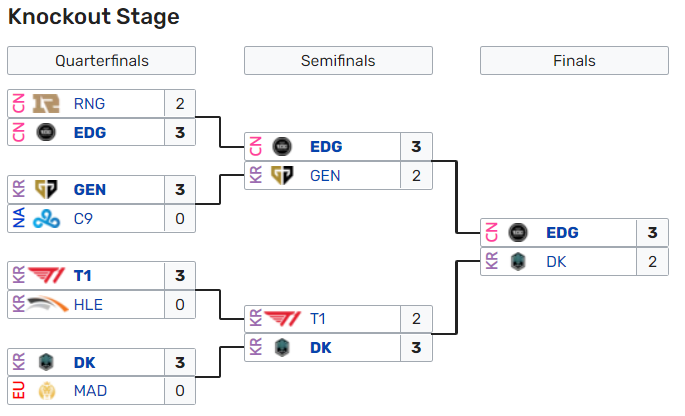Click the T1 logo in Semifinals
Image resolution: width=685 pixels, height=416 pixels.
[283, 319]
